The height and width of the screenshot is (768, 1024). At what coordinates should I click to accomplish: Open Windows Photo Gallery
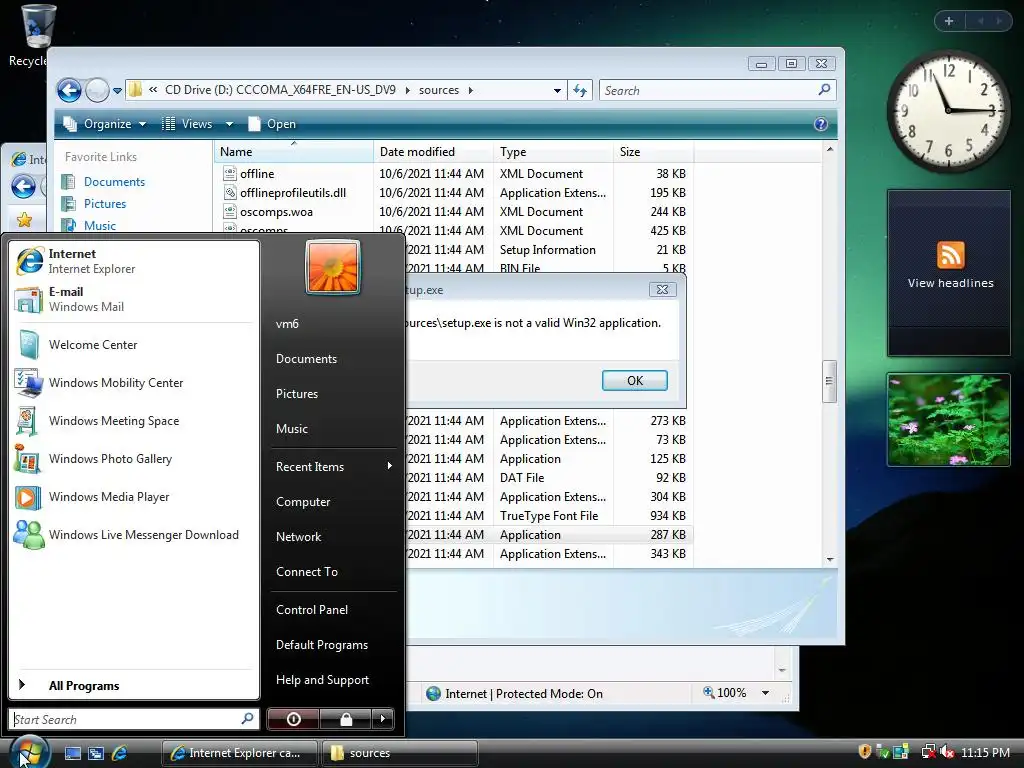pos(134,458)
